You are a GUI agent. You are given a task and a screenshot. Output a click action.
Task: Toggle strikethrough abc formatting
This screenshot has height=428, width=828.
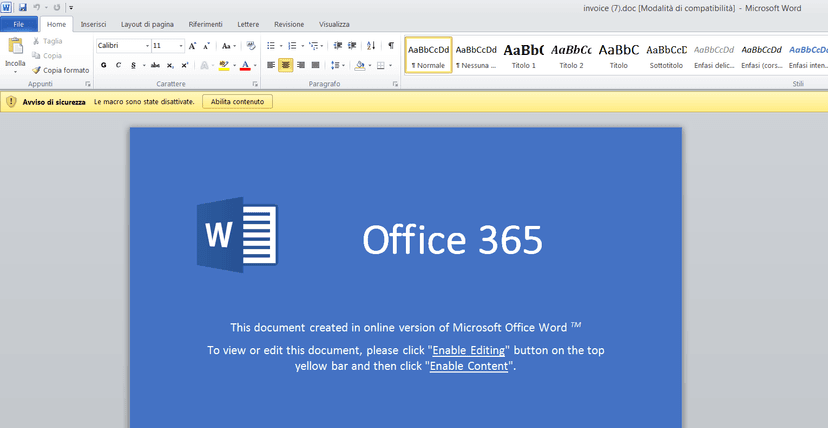point(155,65)
